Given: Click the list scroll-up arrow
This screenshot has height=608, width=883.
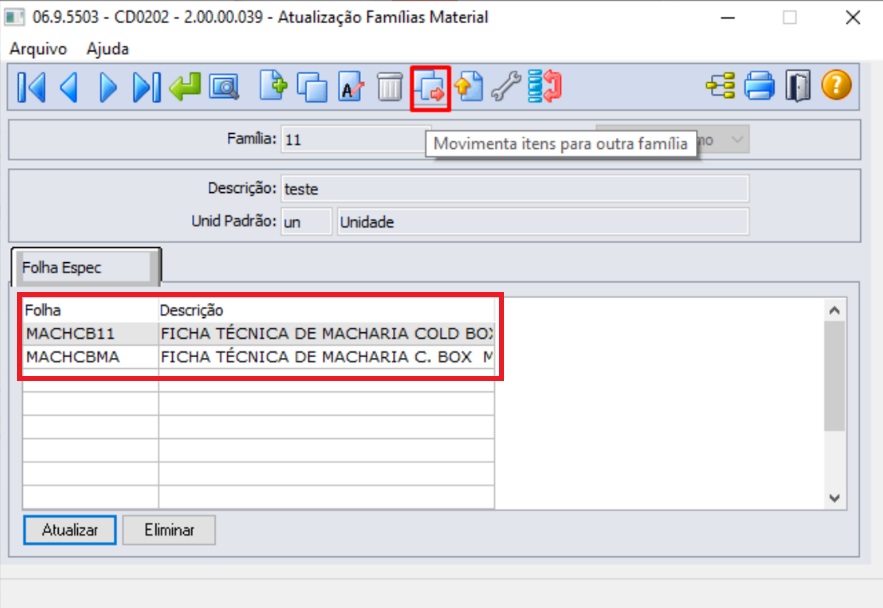Looking at the screenshot, I should (x=835, y=310).
